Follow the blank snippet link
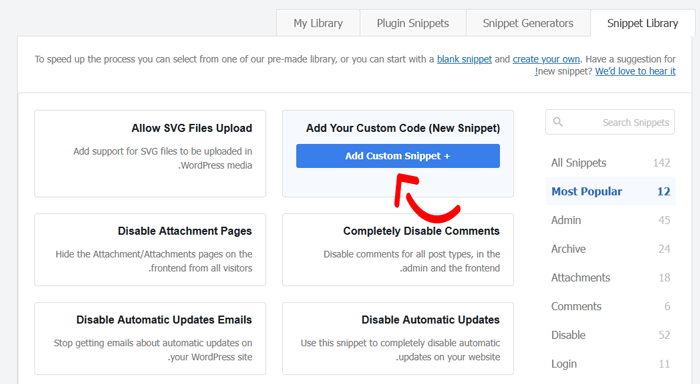 (464, 59)
